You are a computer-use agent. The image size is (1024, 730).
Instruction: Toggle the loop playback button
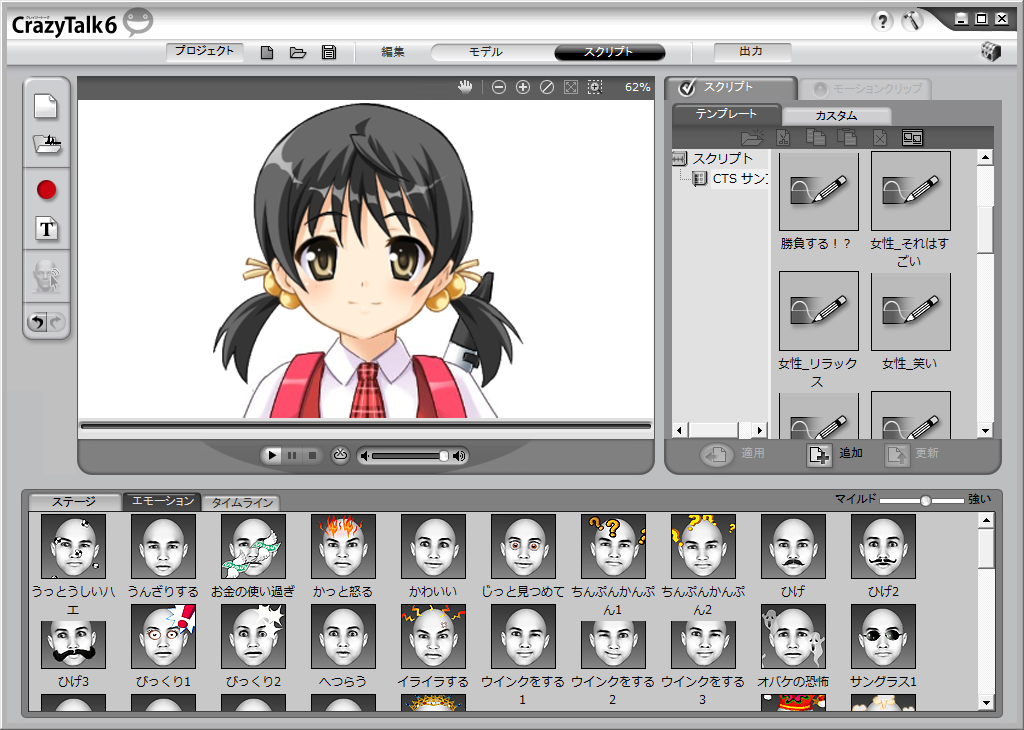340,454
